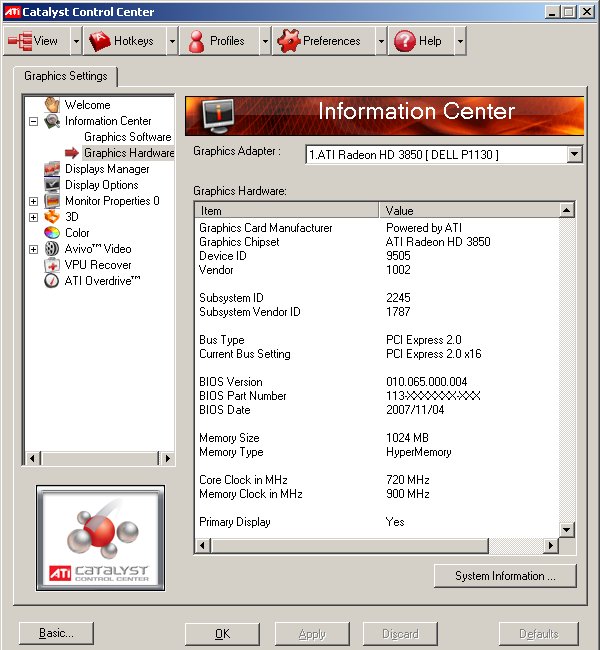Image resolution: width=600 pixels, height=650 pixels.
Task: Click the Welcome hand icon in tree
Action: 52,104
